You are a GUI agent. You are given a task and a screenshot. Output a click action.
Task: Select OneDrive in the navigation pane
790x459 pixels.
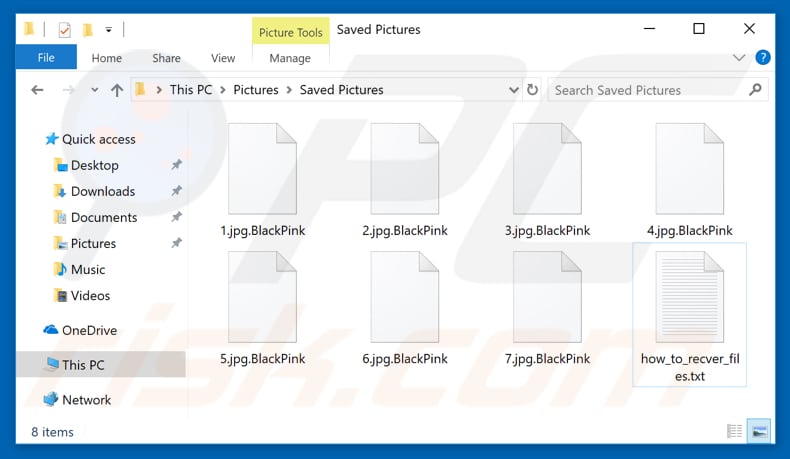[x=89, y=330]
